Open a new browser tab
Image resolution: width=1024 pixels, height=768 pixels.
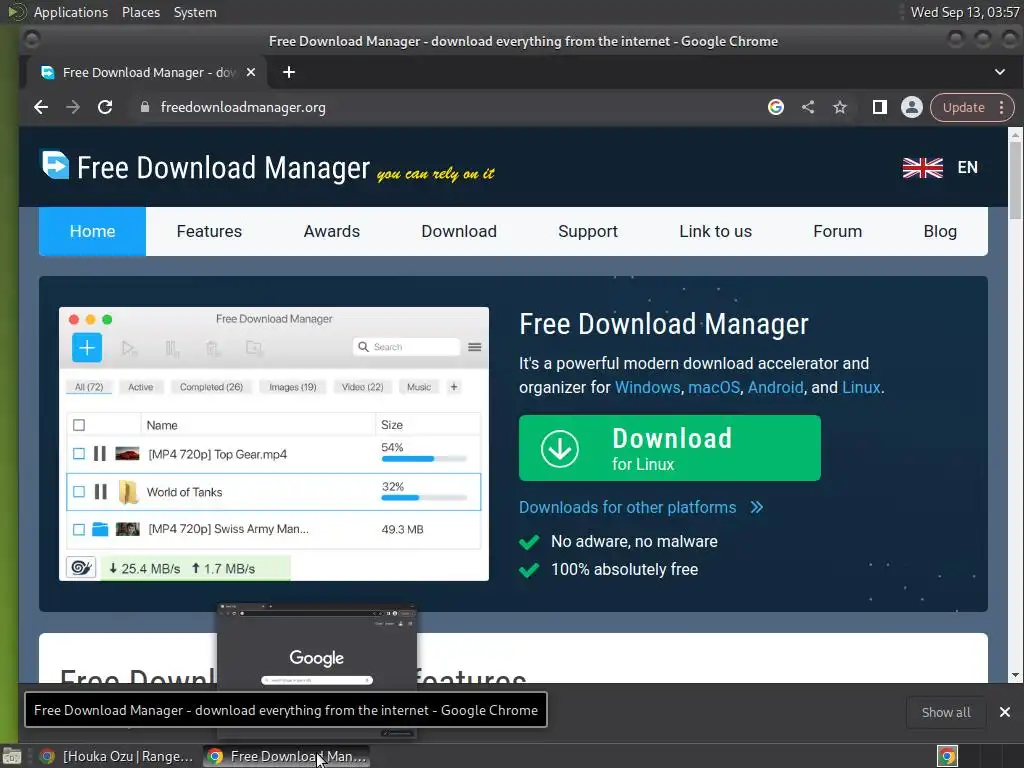click(x=289, y=72)
